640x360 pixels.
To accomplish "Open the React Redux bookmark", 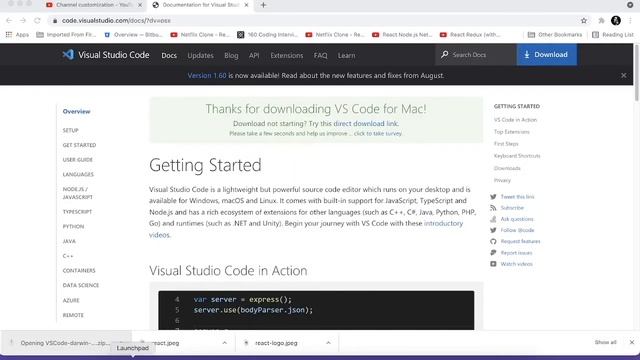I will click(470, 35).
